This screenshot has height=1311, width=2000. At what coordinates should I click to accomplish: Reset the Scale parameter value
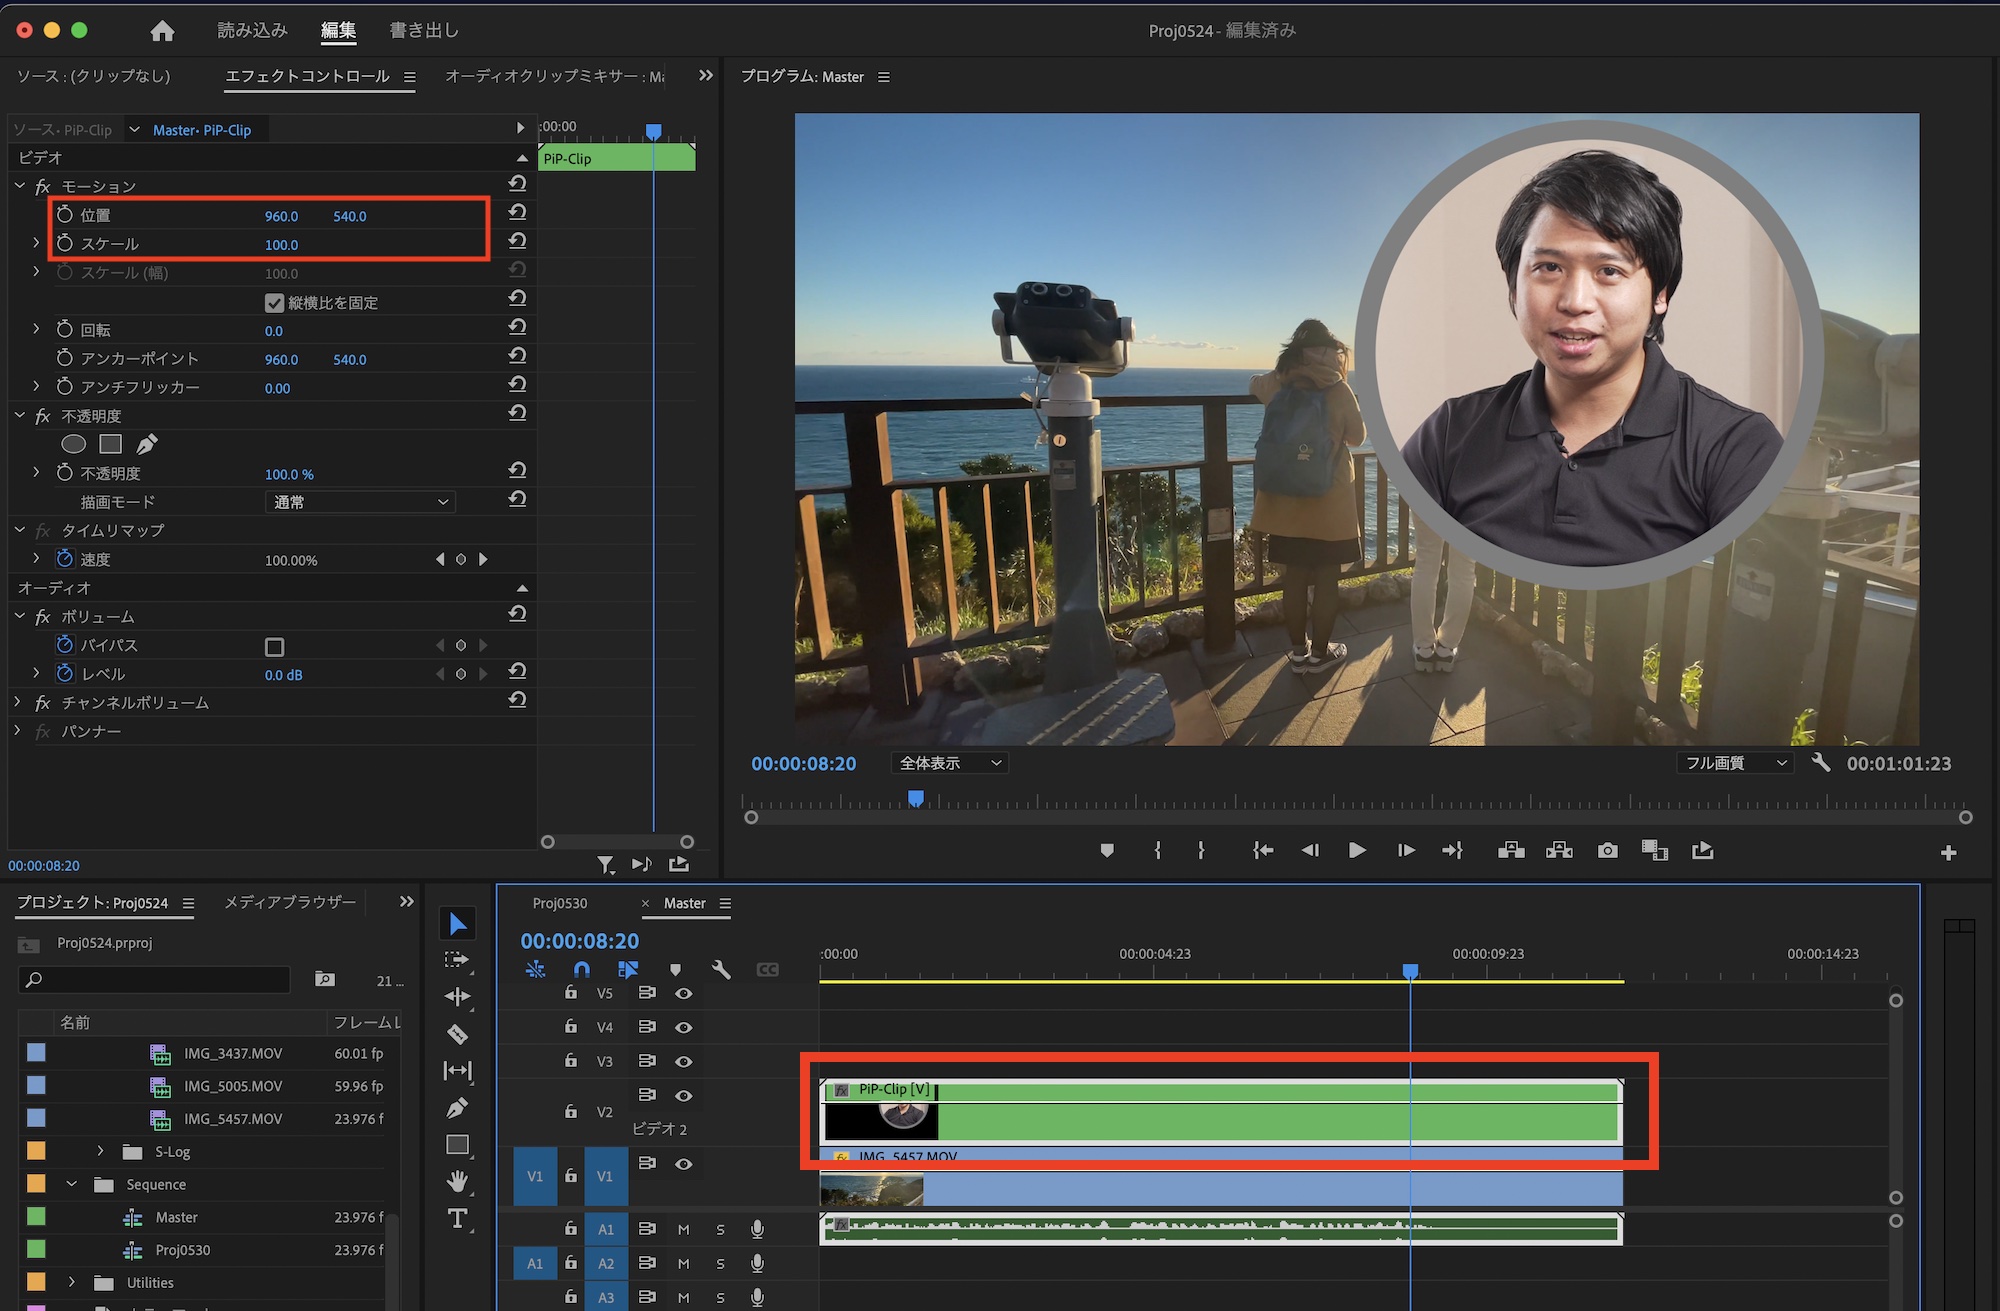coord(517,243)
